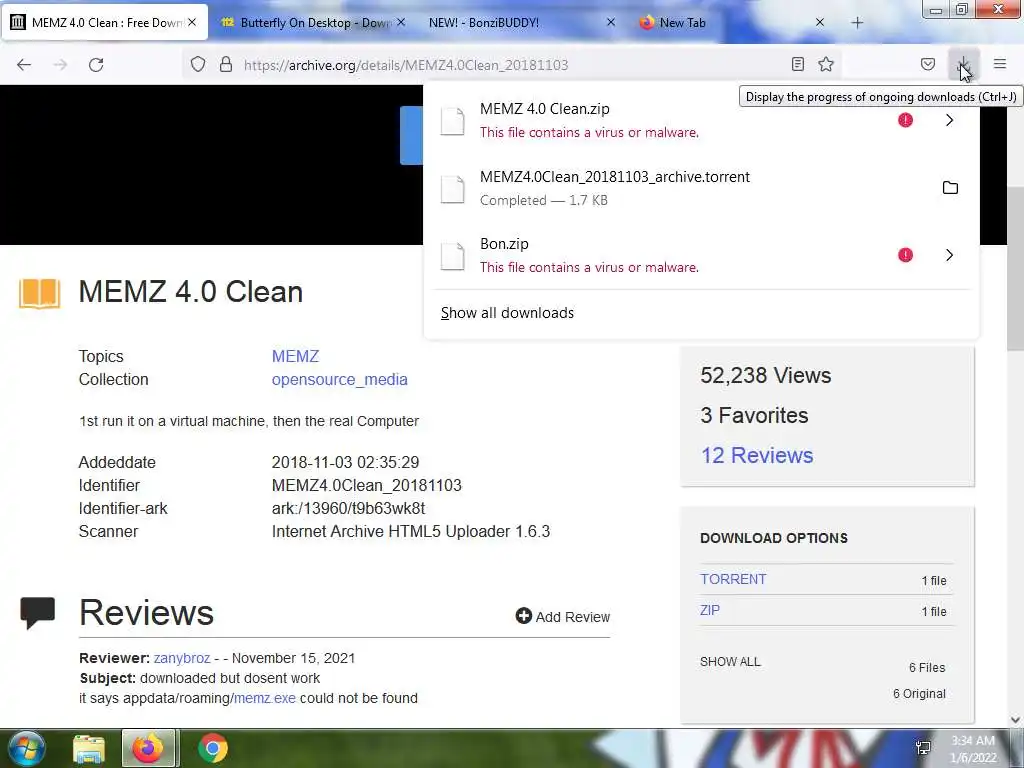Download via ZIP option
The image size is (1024, 768).
click(710, 610)
